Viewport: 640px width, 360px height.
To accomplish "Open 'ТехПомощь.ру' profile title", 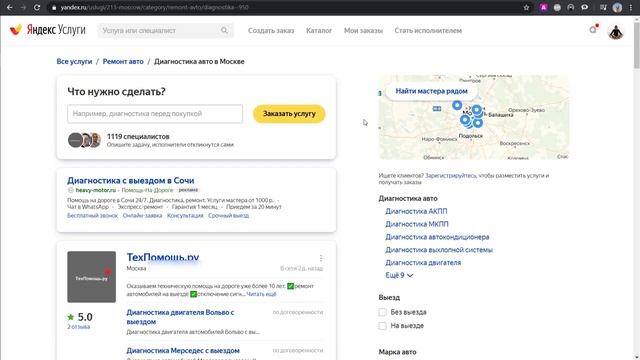I will click(162, 257).
